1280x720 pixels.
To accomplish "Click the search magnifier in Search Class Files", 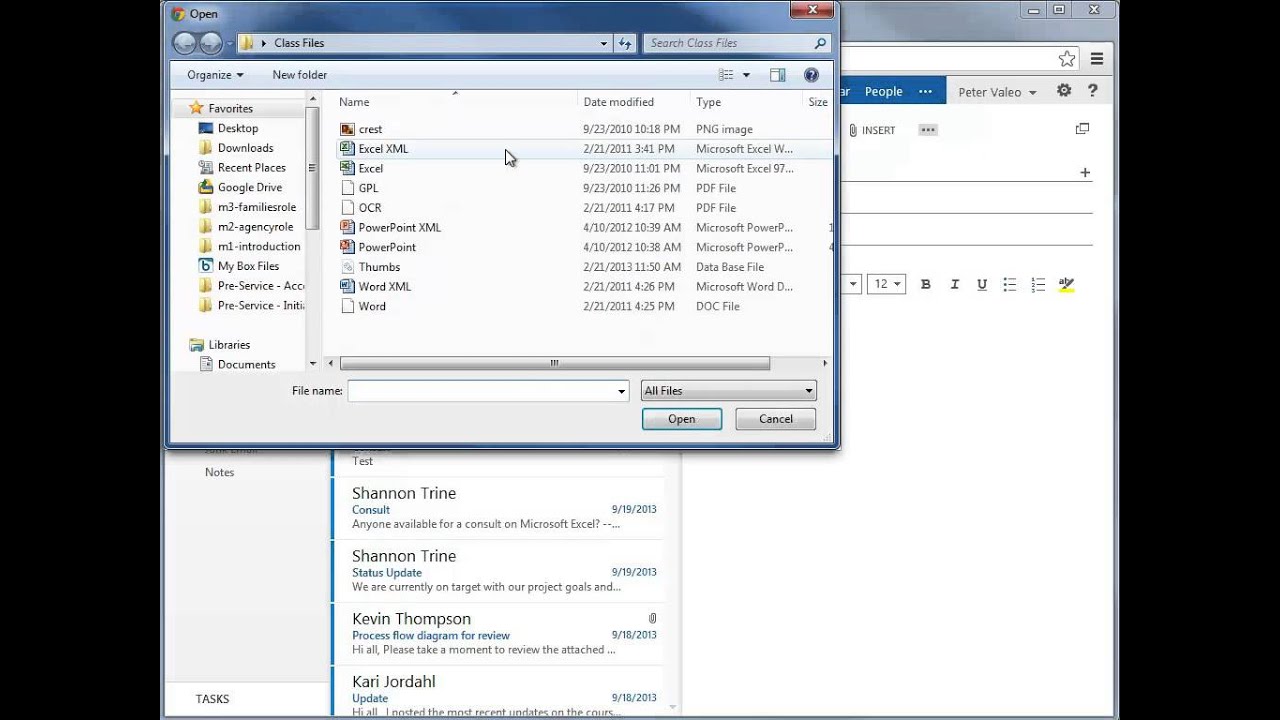I will [820, 43].
